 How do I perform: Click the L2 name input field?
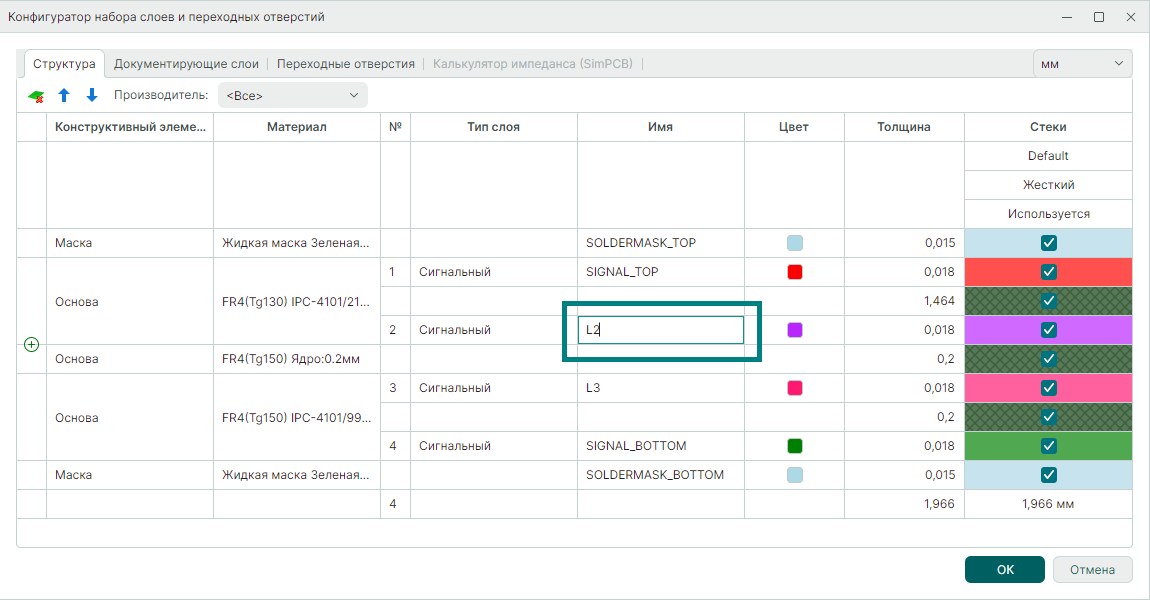[x=660, y=330]
